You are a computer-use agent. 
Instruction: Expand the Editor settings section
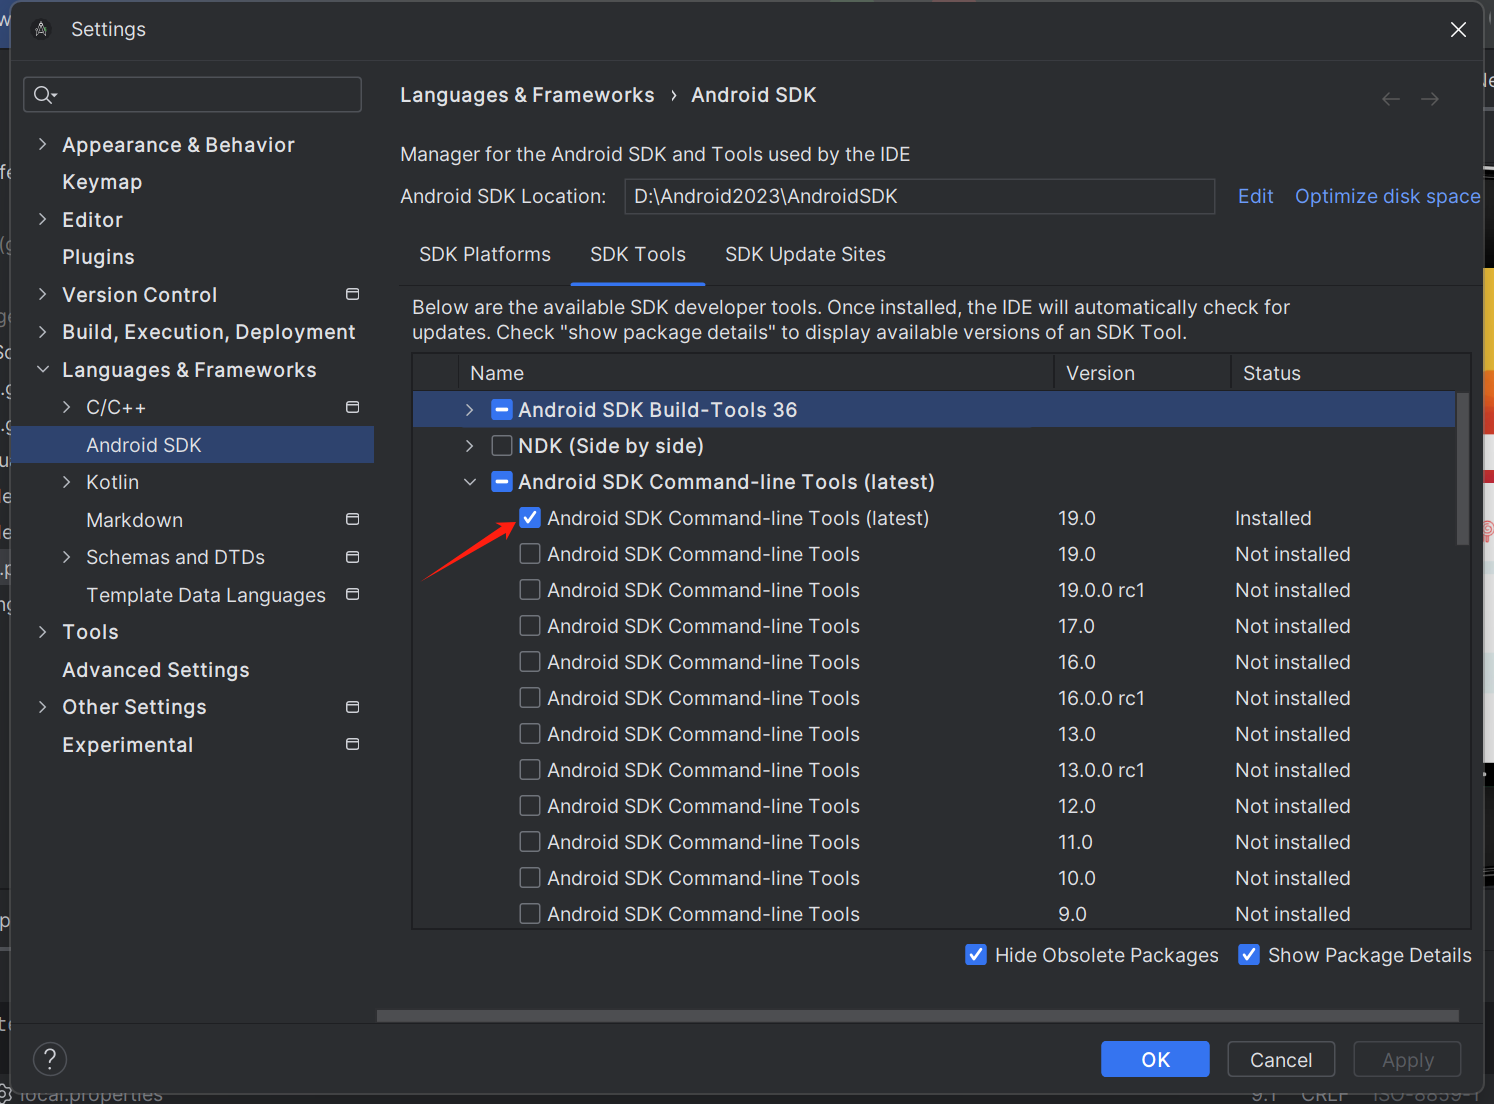click(x=42, y=219)
